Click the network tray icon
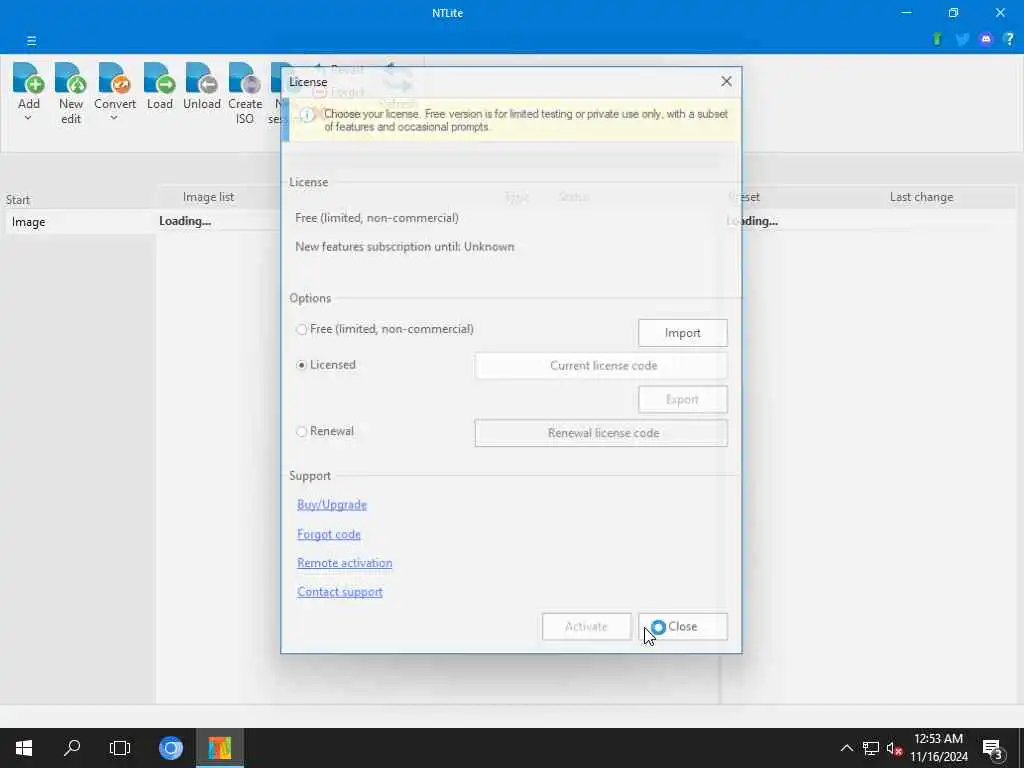 pyautogui.click(x=871, y=748)
